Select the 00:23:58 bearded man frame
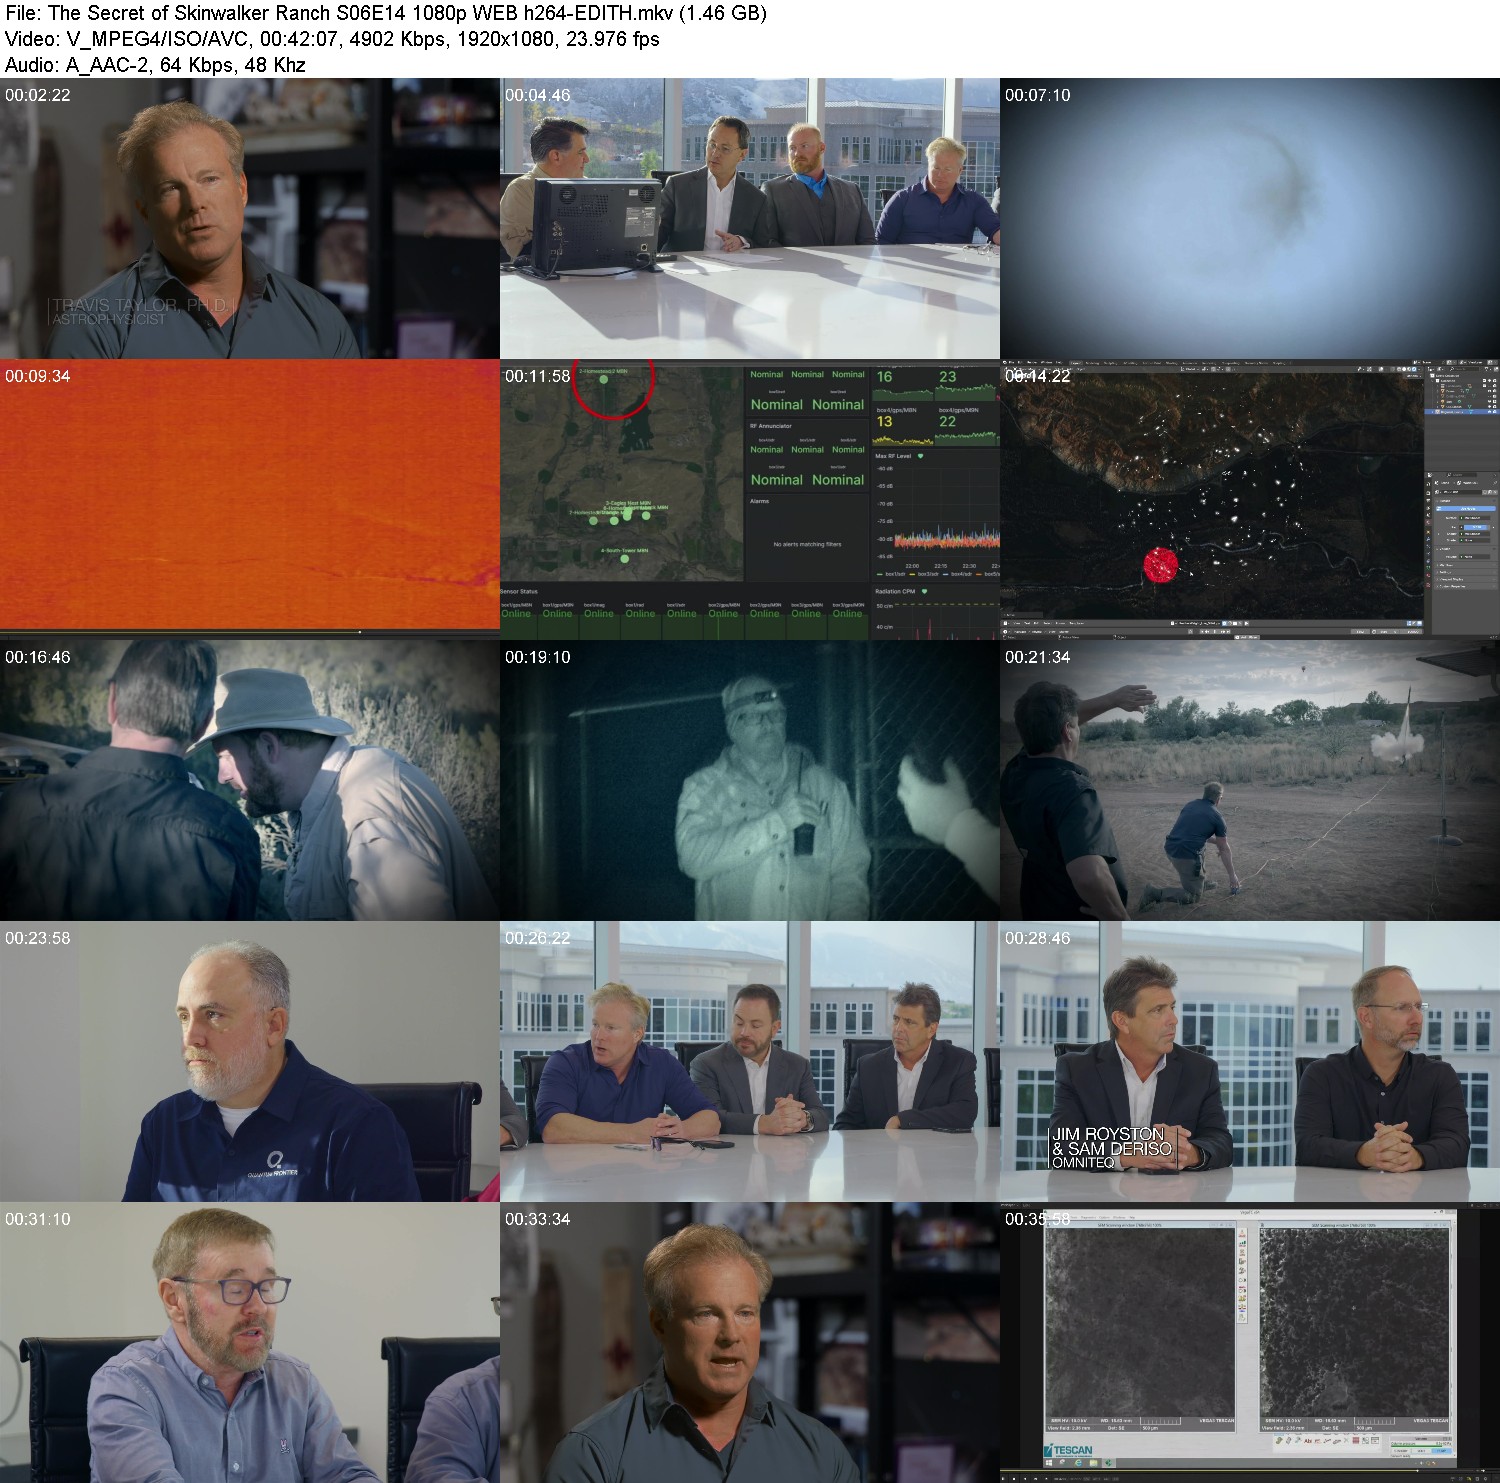 (x=250, y=1062)
